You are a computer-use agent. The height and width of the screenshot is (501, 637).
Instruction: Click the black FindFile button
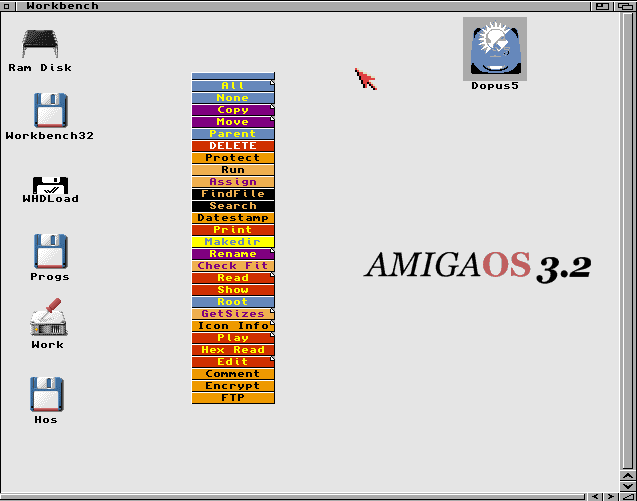click(x=233, y=193)
